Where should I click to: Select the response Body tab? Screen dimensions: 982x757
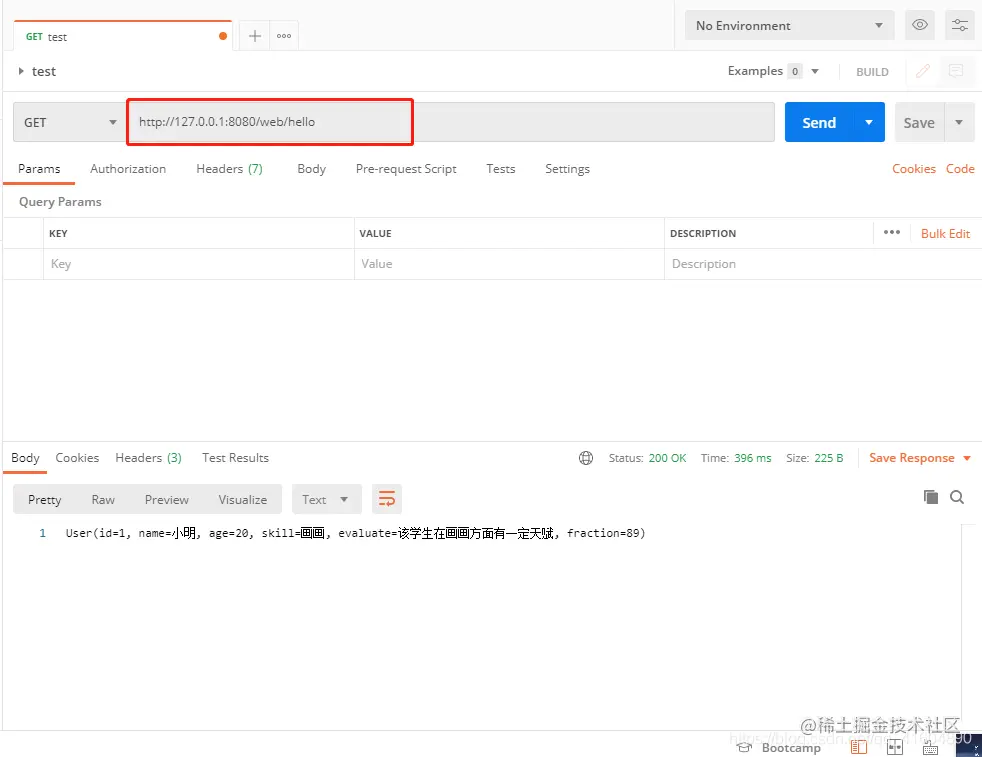pyautogui.click(x=25, y=458)
